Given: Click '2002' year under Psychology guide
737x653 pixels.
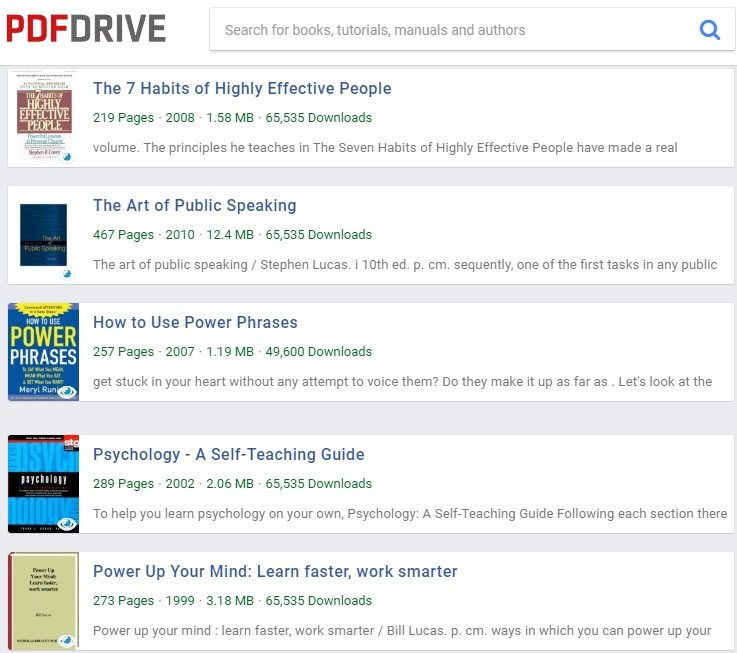Looking at the screenshot, I should (x=180, y=484).
